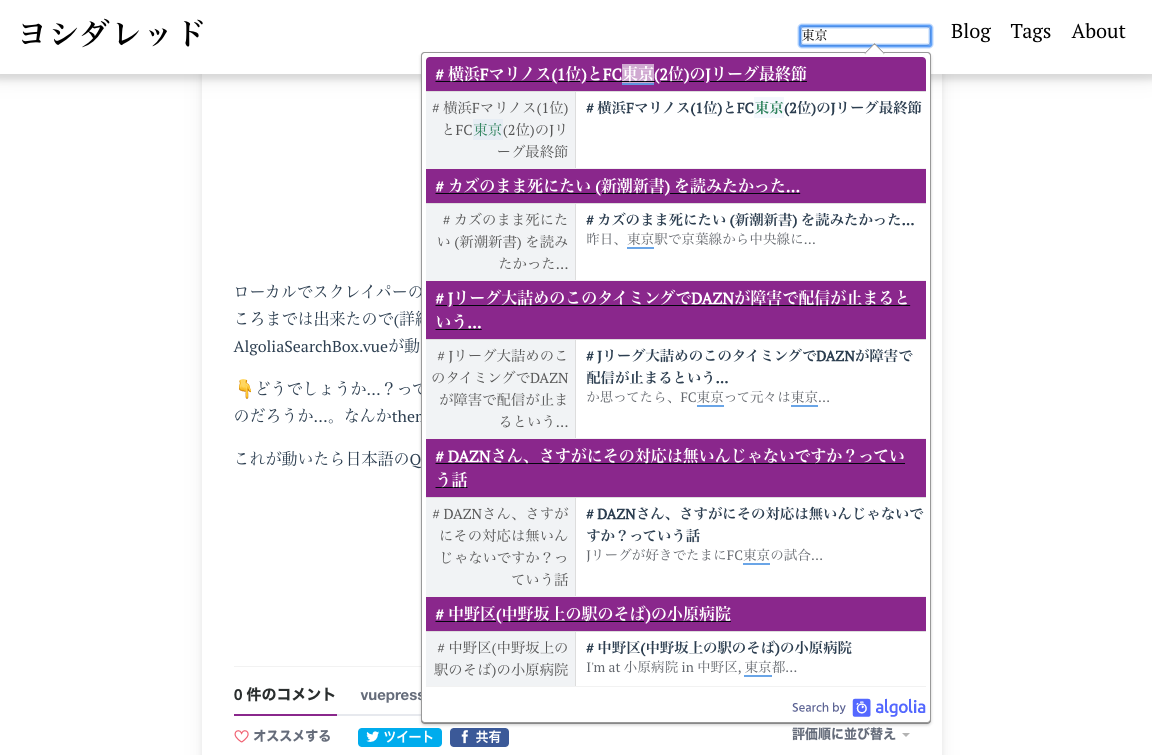Open the About nav link
Image resolution: width=1152 pixels, height=755 pixels.
[1098, 32]
